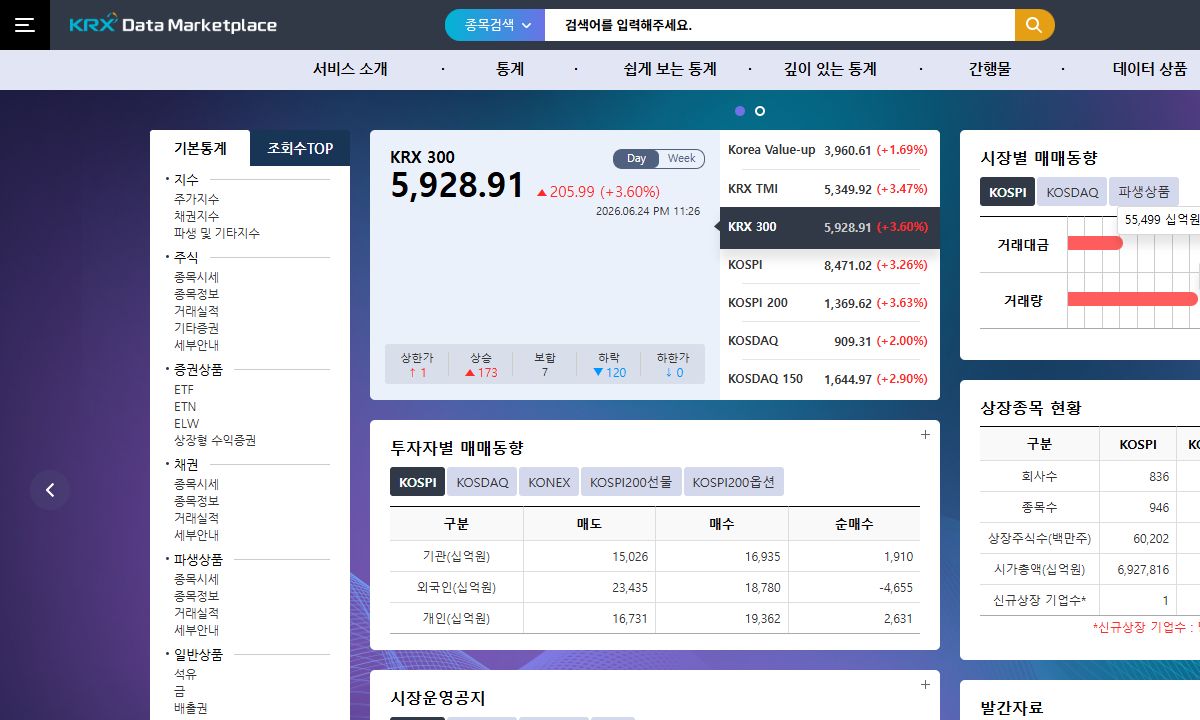Click 외국인 순매수 value -4,655

(896, 587)
